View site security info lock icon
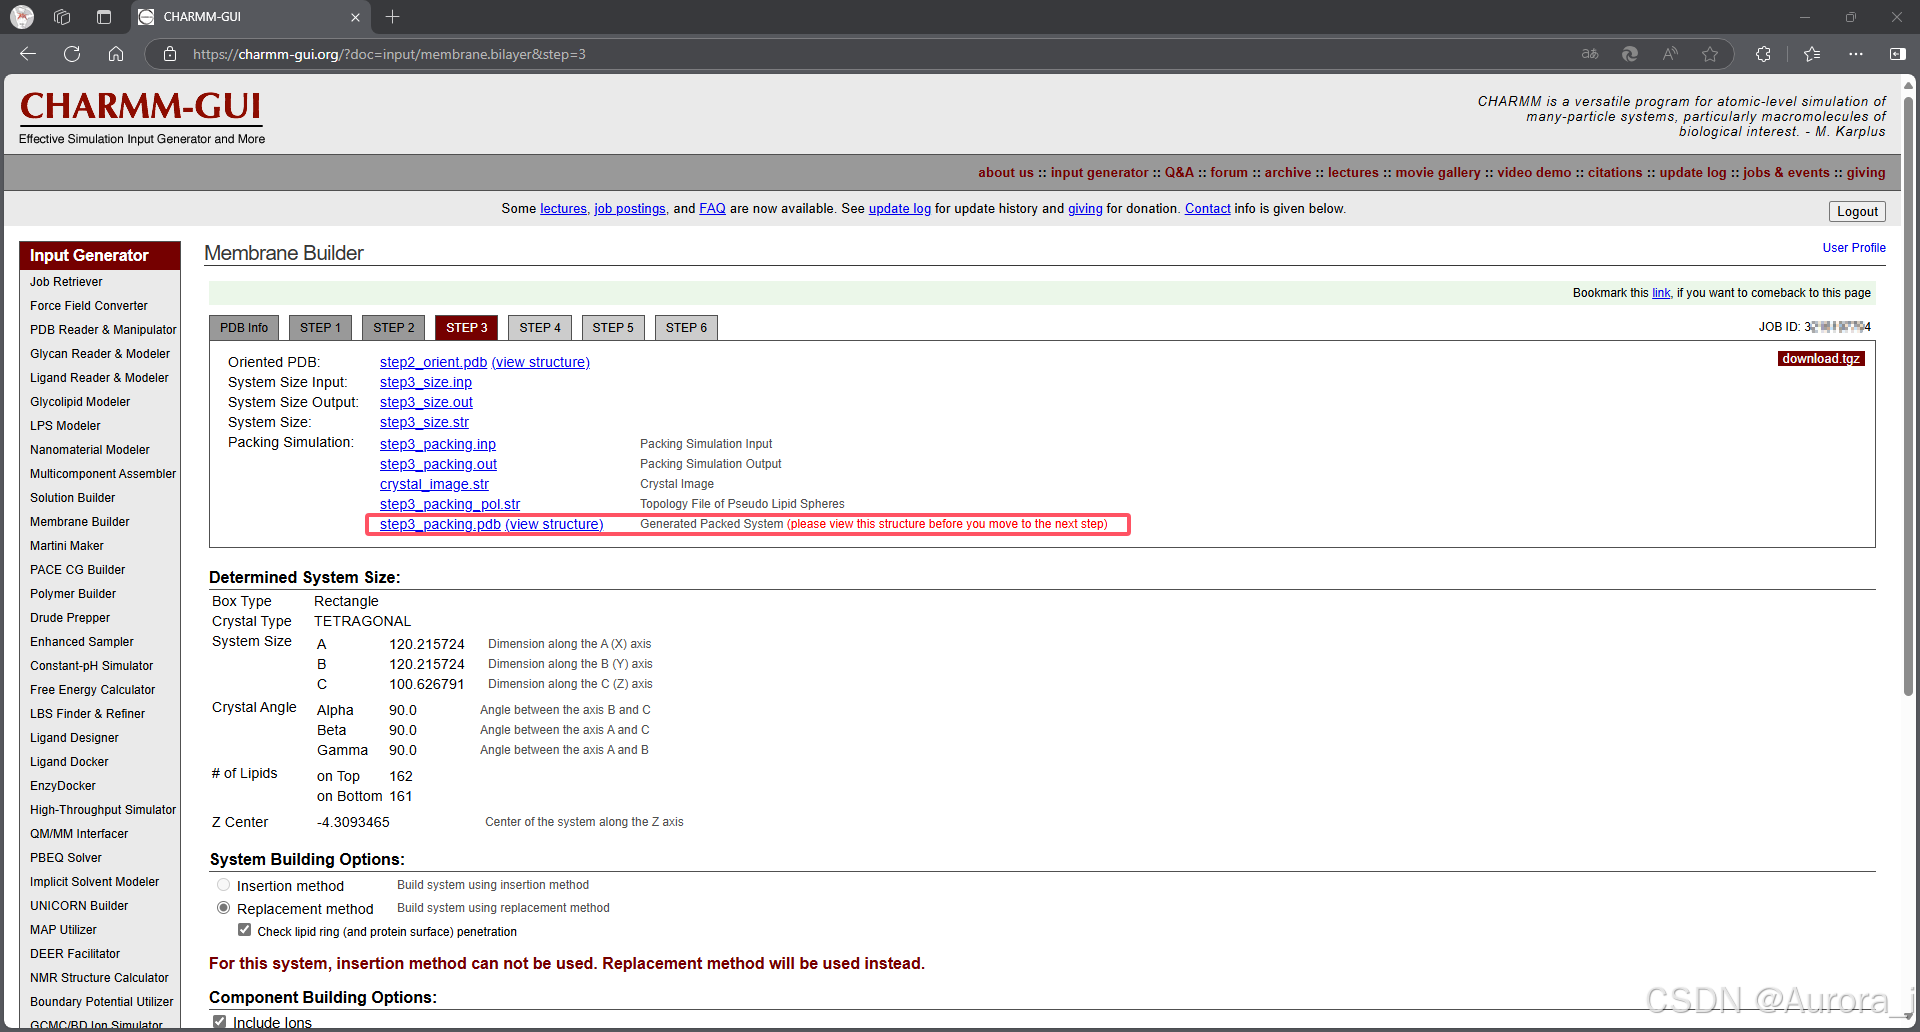Viewport: 1920px width, 1032px height. (x=170, y=54)
